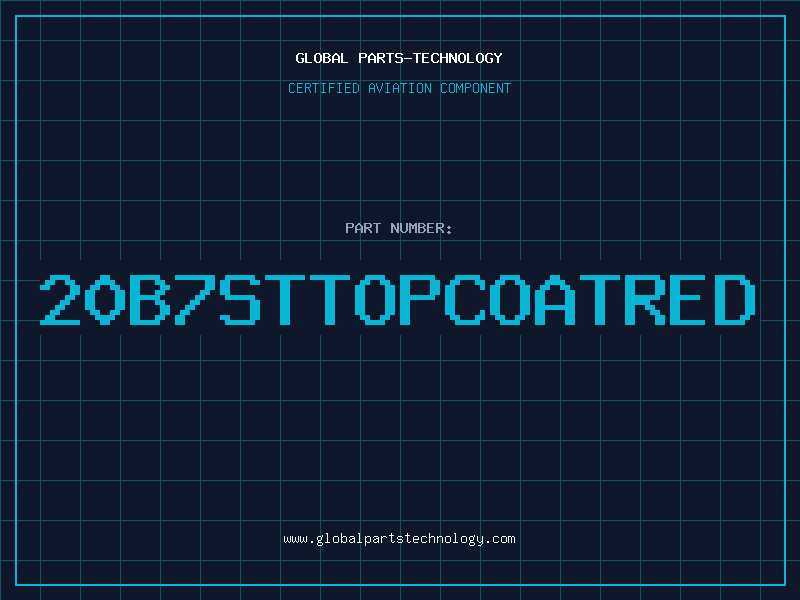Select the final letter D of part number
Screen dimensions: 800x600
(734, 300)
